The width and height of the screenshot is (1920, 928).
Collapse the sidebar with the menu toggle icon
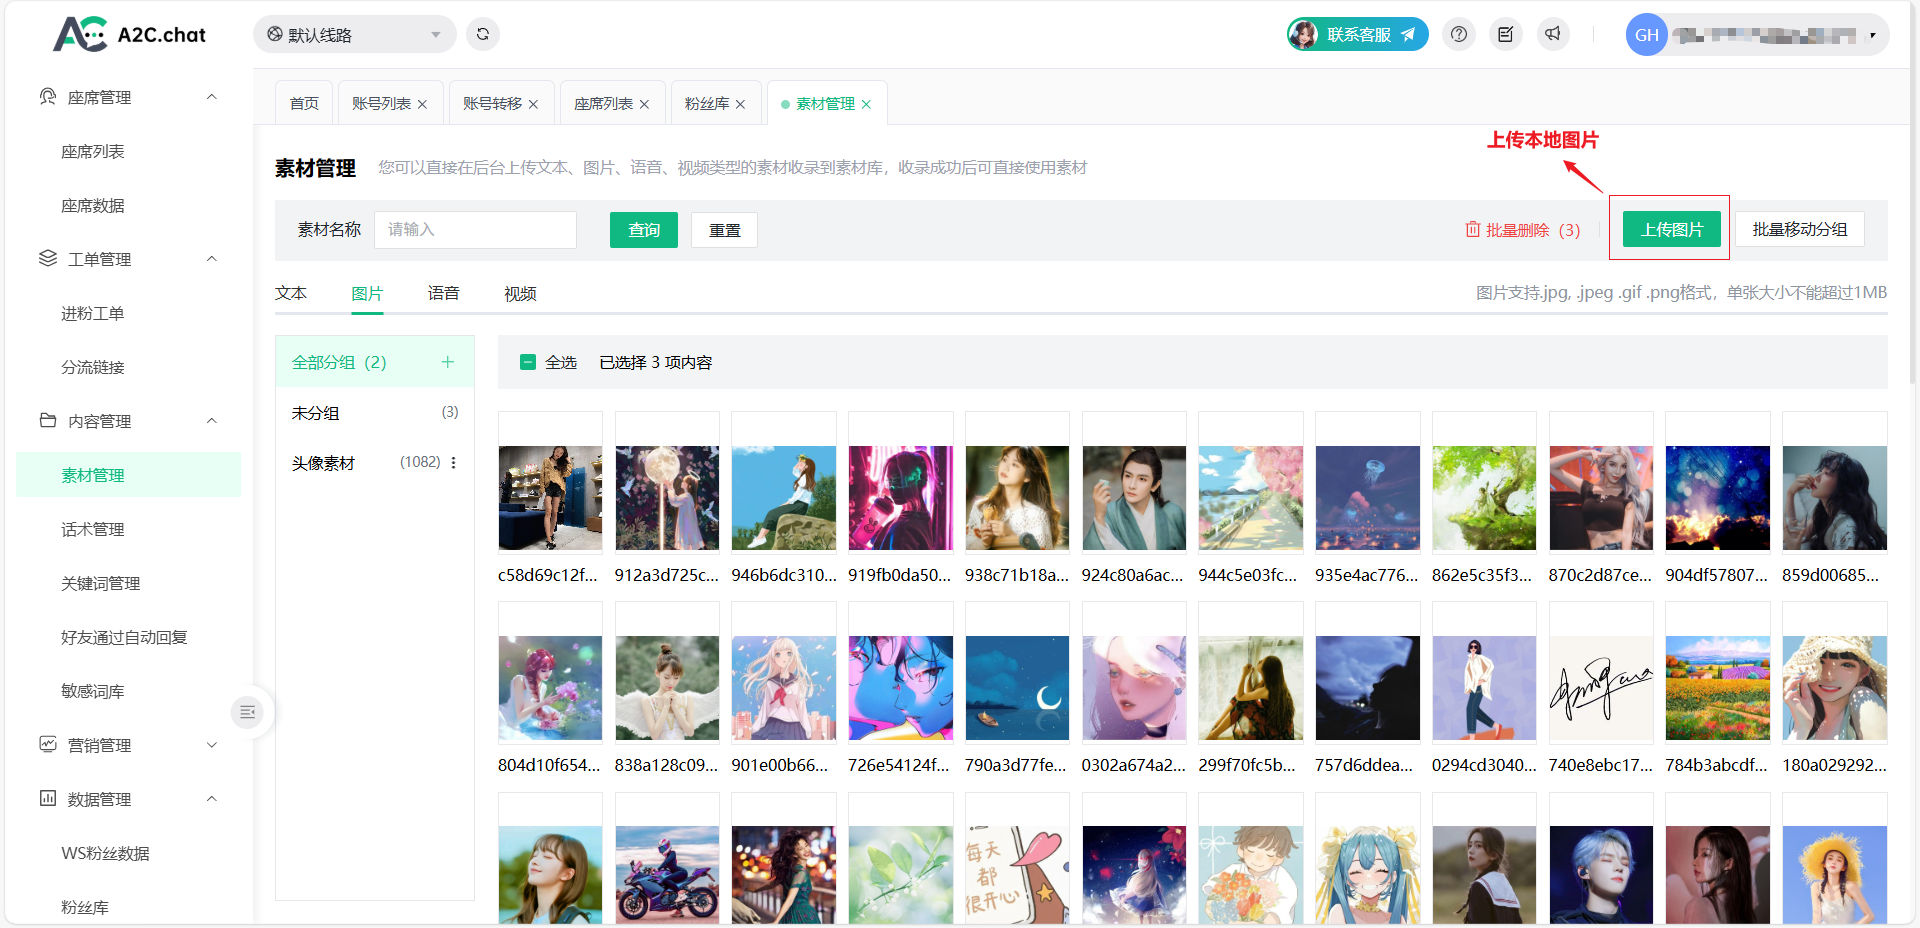pos(247,711)
